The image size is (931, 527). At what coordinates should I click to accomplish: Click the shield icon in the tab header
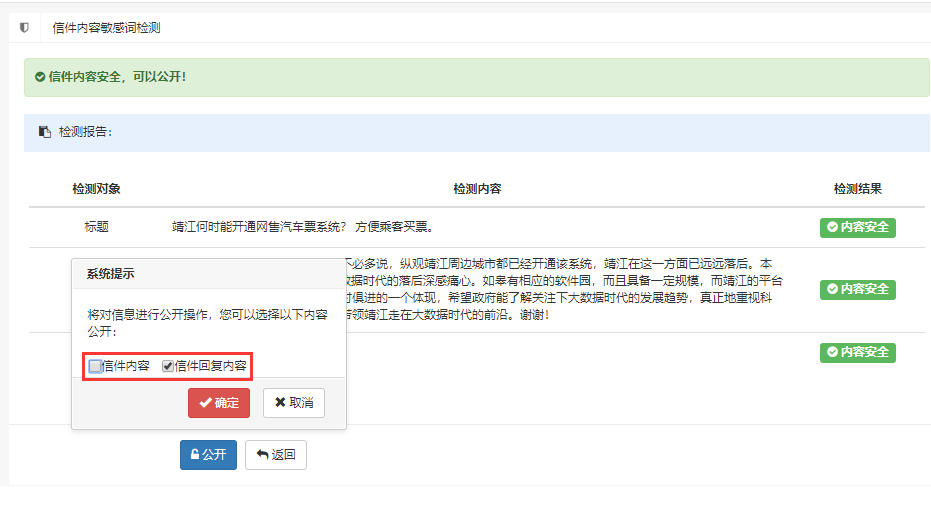[24, 28]
